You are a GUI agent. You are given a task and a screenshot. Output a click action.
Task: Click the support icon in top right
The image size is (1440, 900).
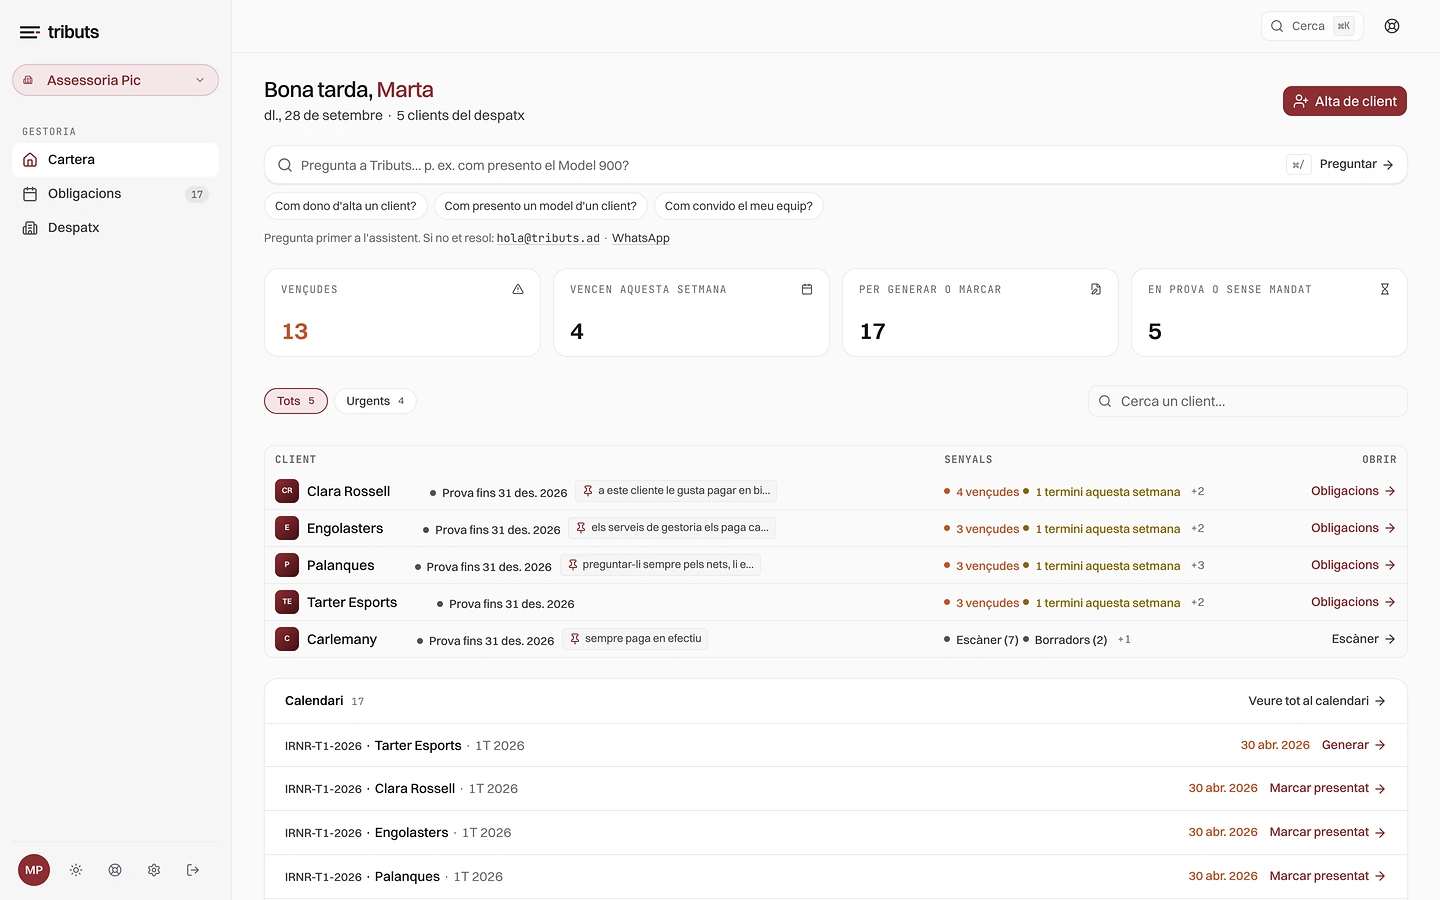(1392, 26)
